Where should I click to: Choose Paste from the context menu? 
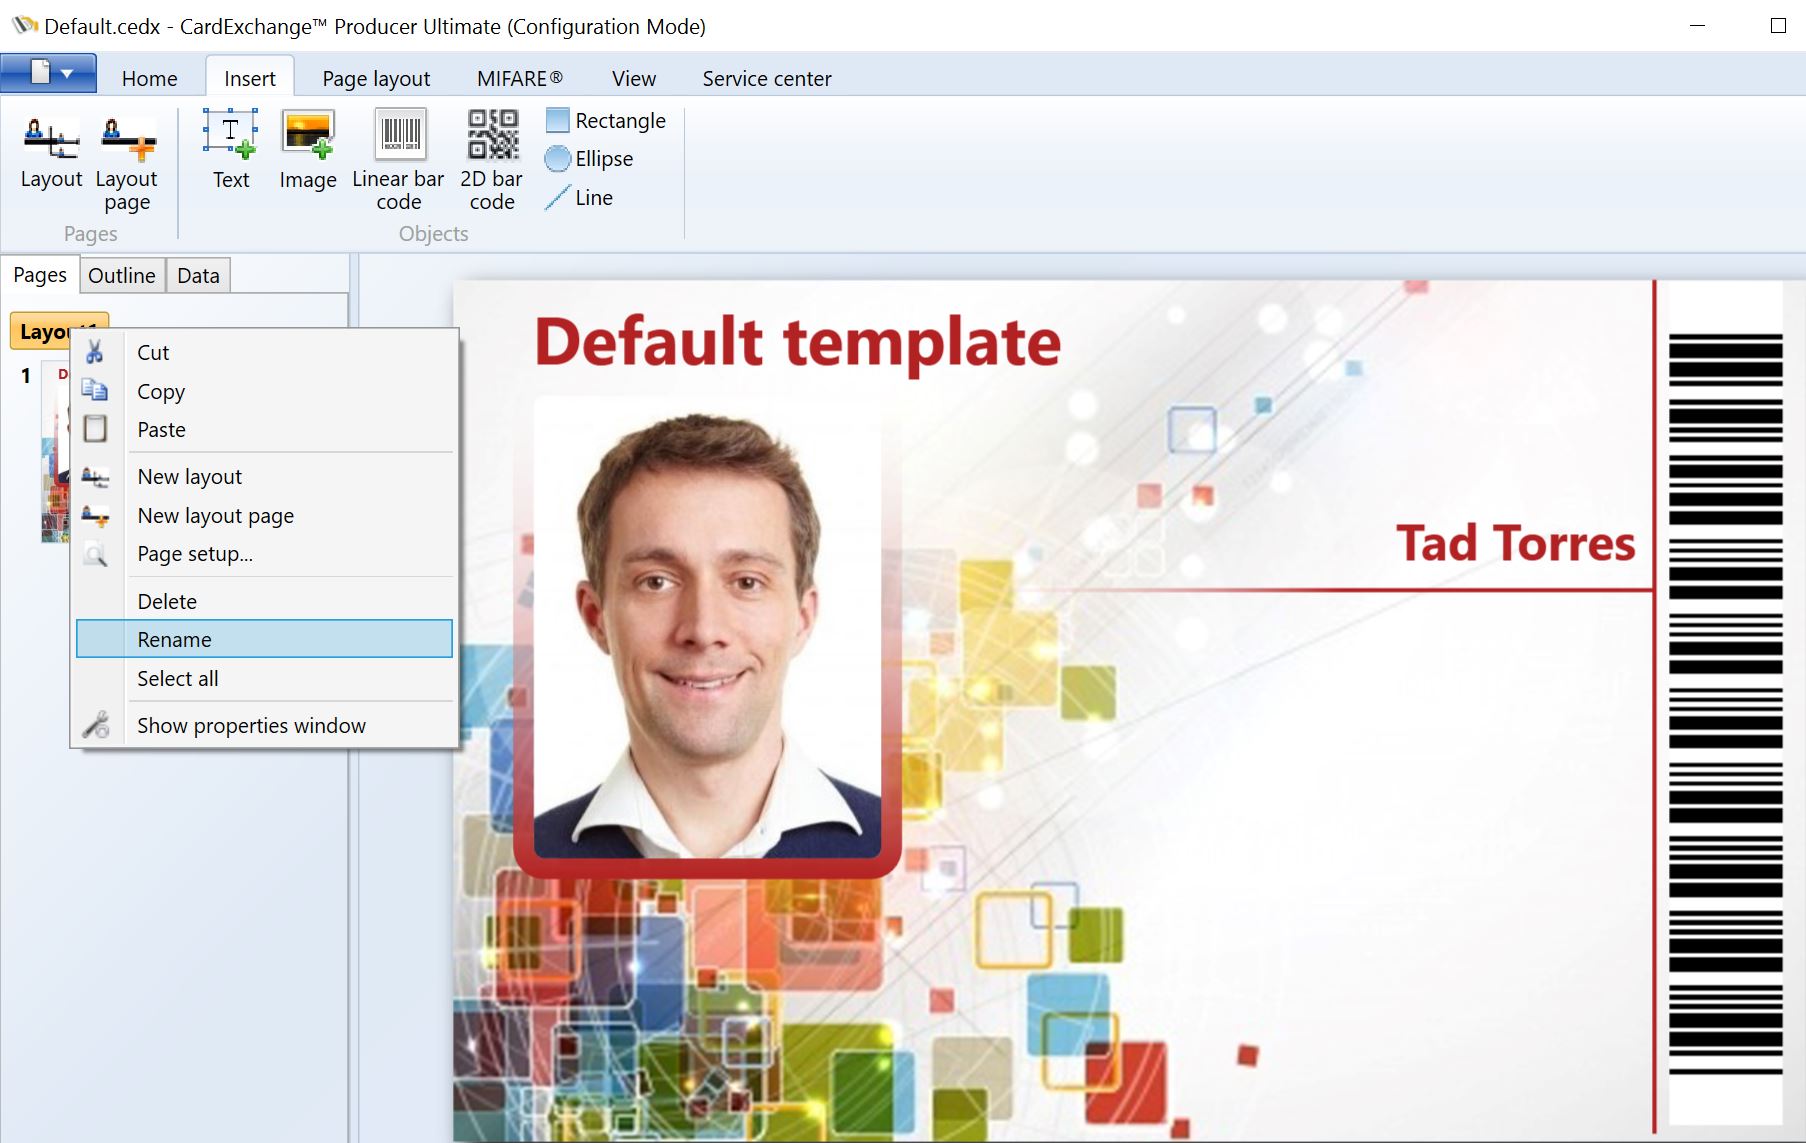[x=265, y=430]
